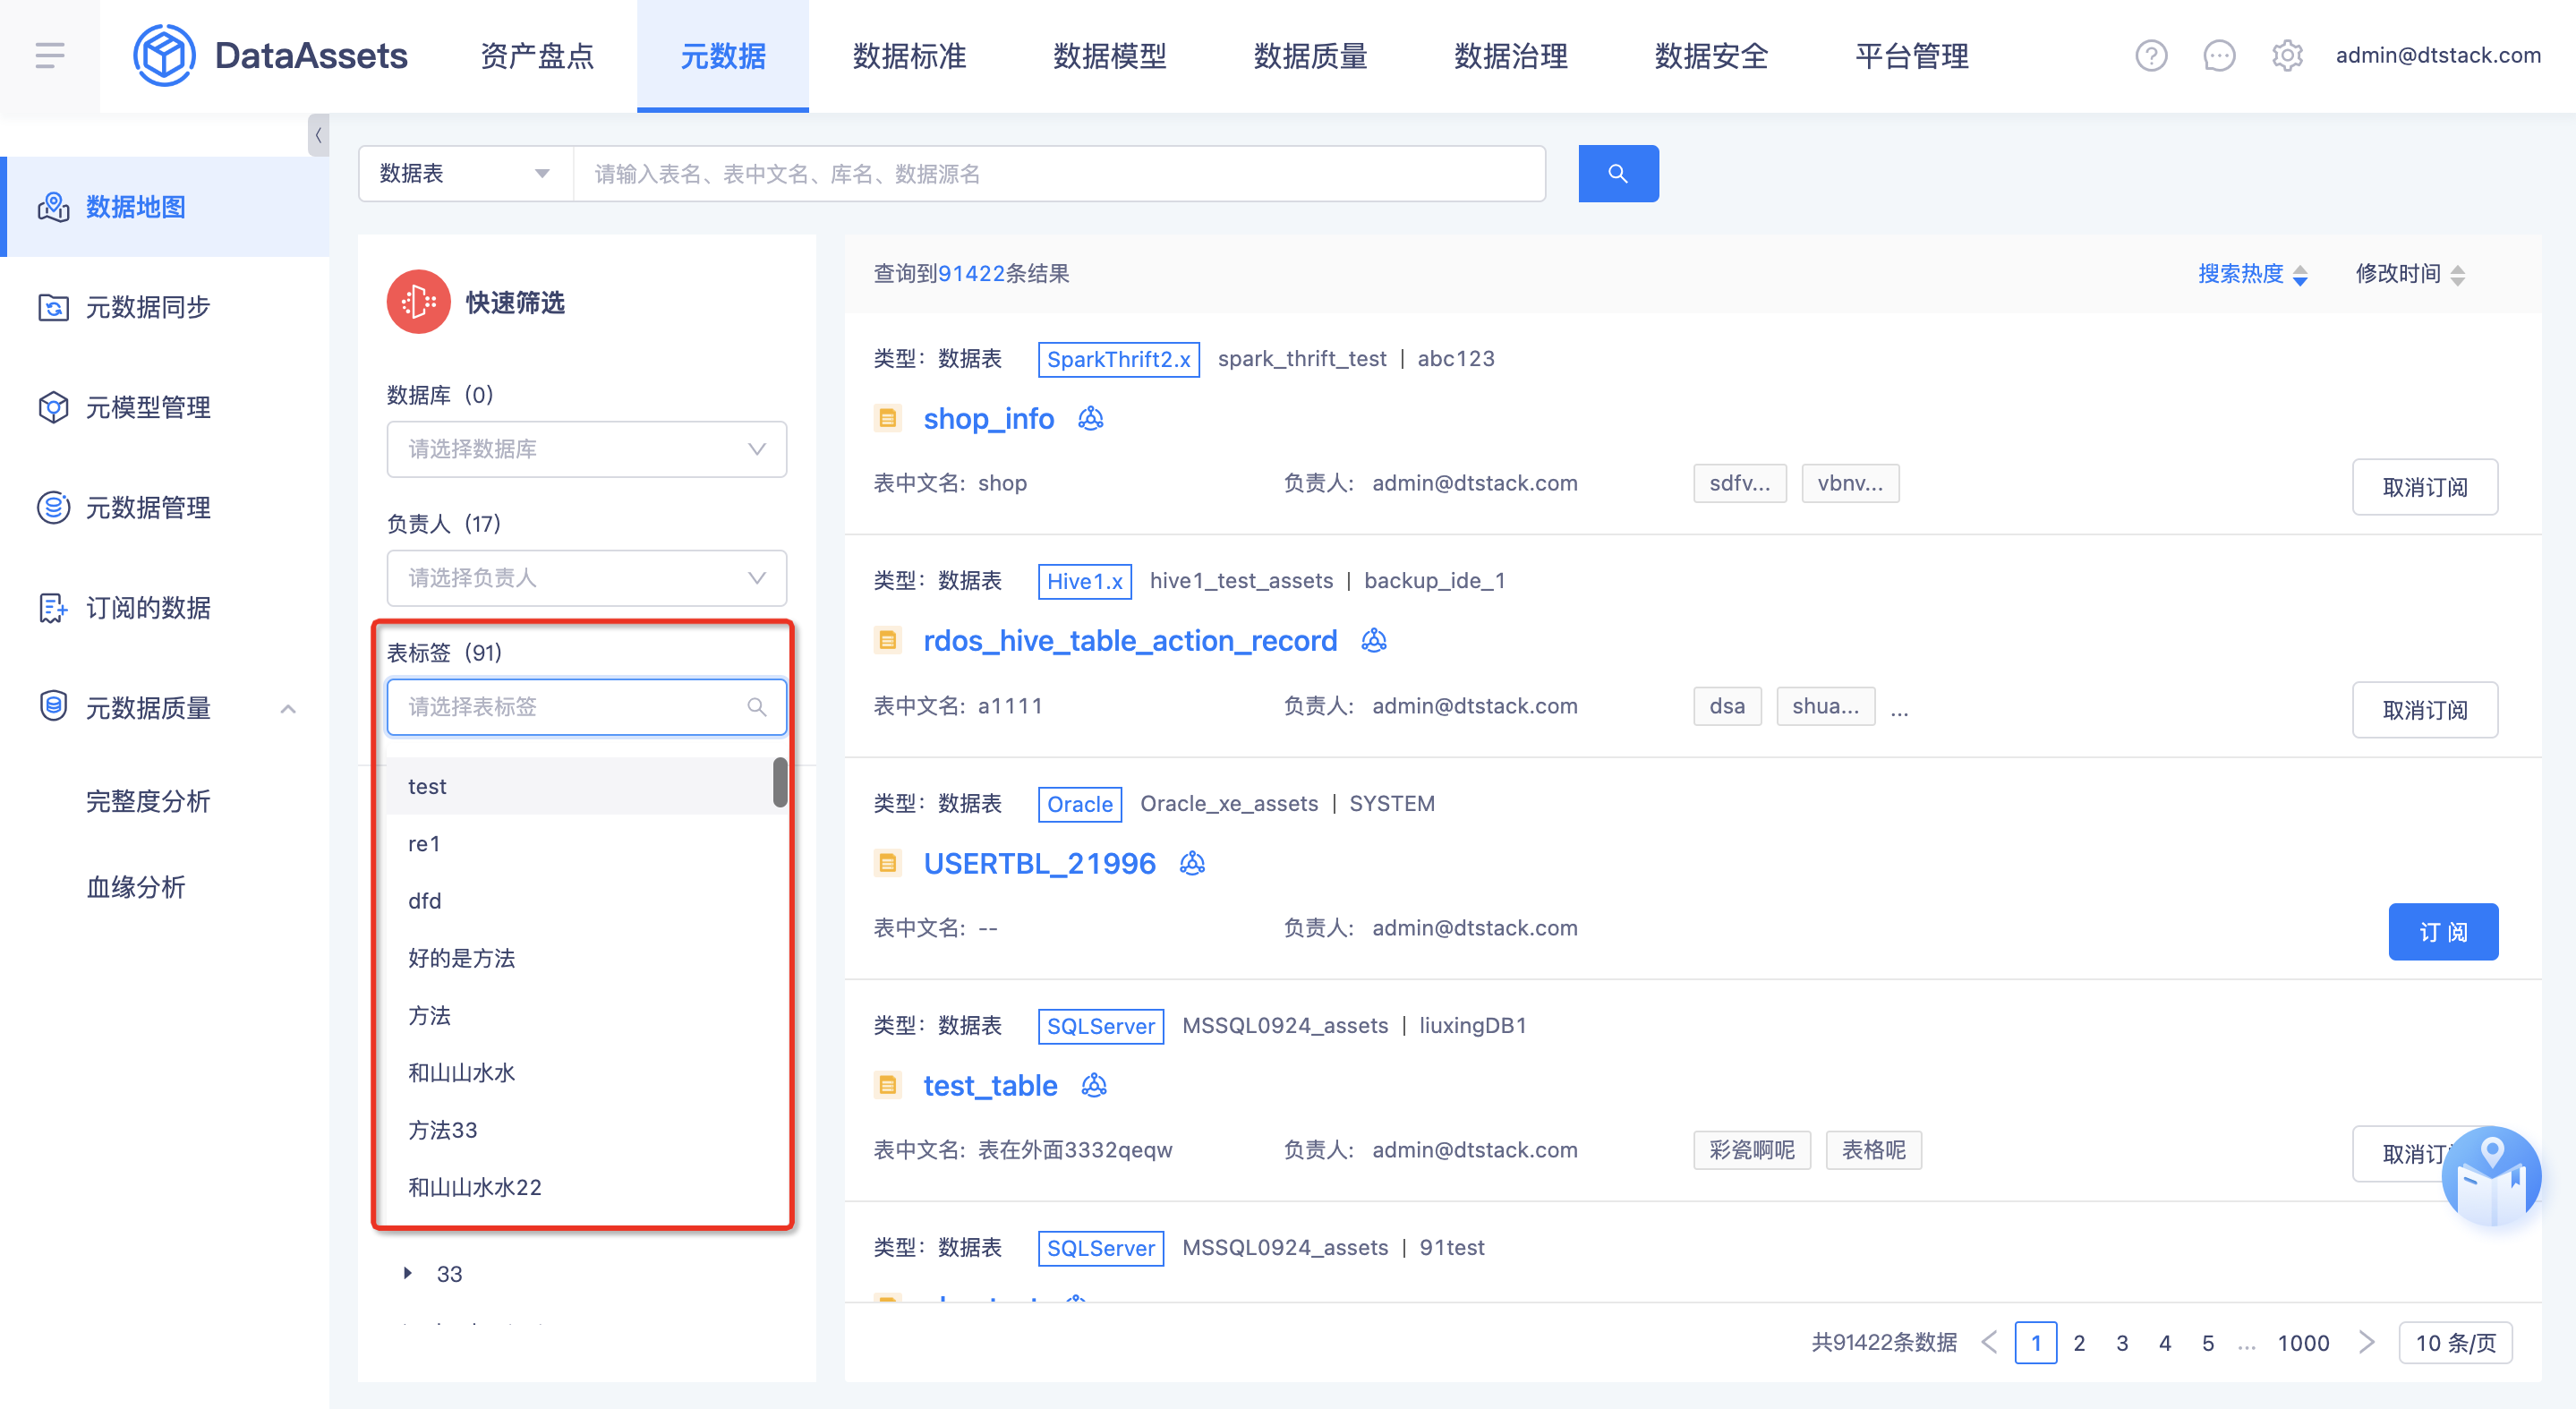This screenshot has height=1409, width=2576.
Task: Open the shop_info table link
Action: tap(988, 418)
